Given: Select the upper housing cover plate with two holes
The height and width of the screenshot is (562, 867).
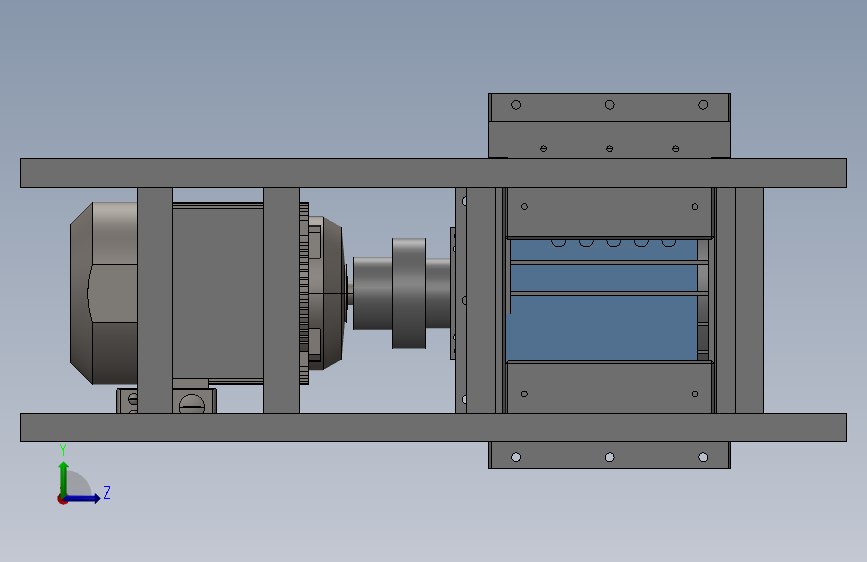Looking at the screenshot, I should (x=609, y=212).
